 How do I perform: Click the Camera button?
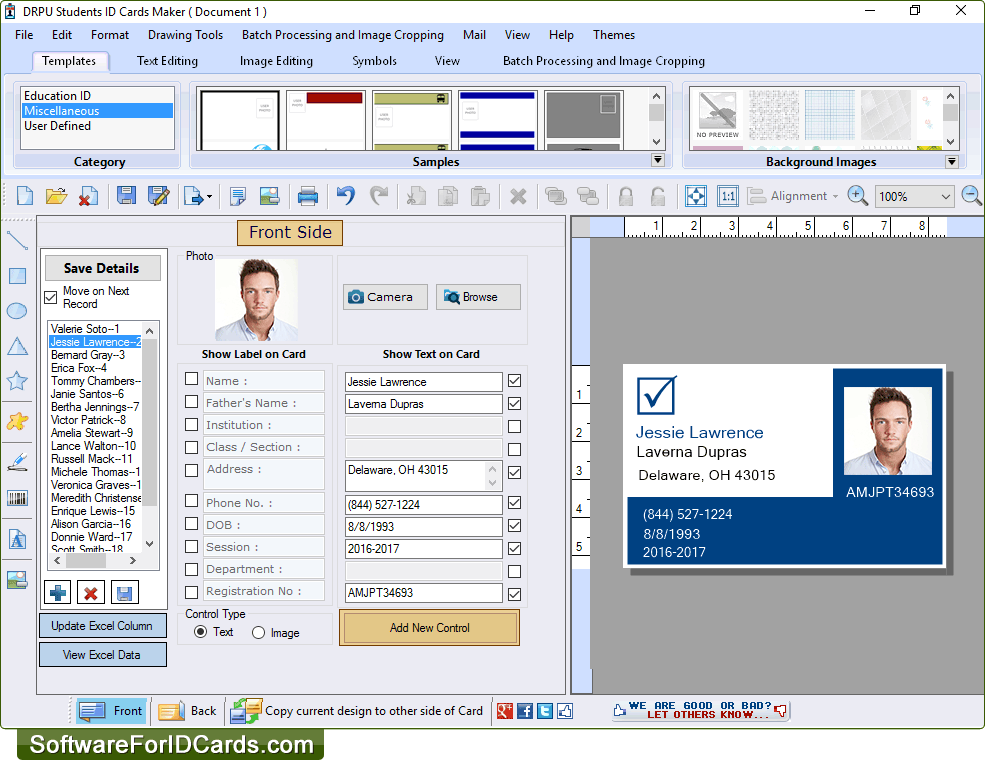(x=385, y=297)
